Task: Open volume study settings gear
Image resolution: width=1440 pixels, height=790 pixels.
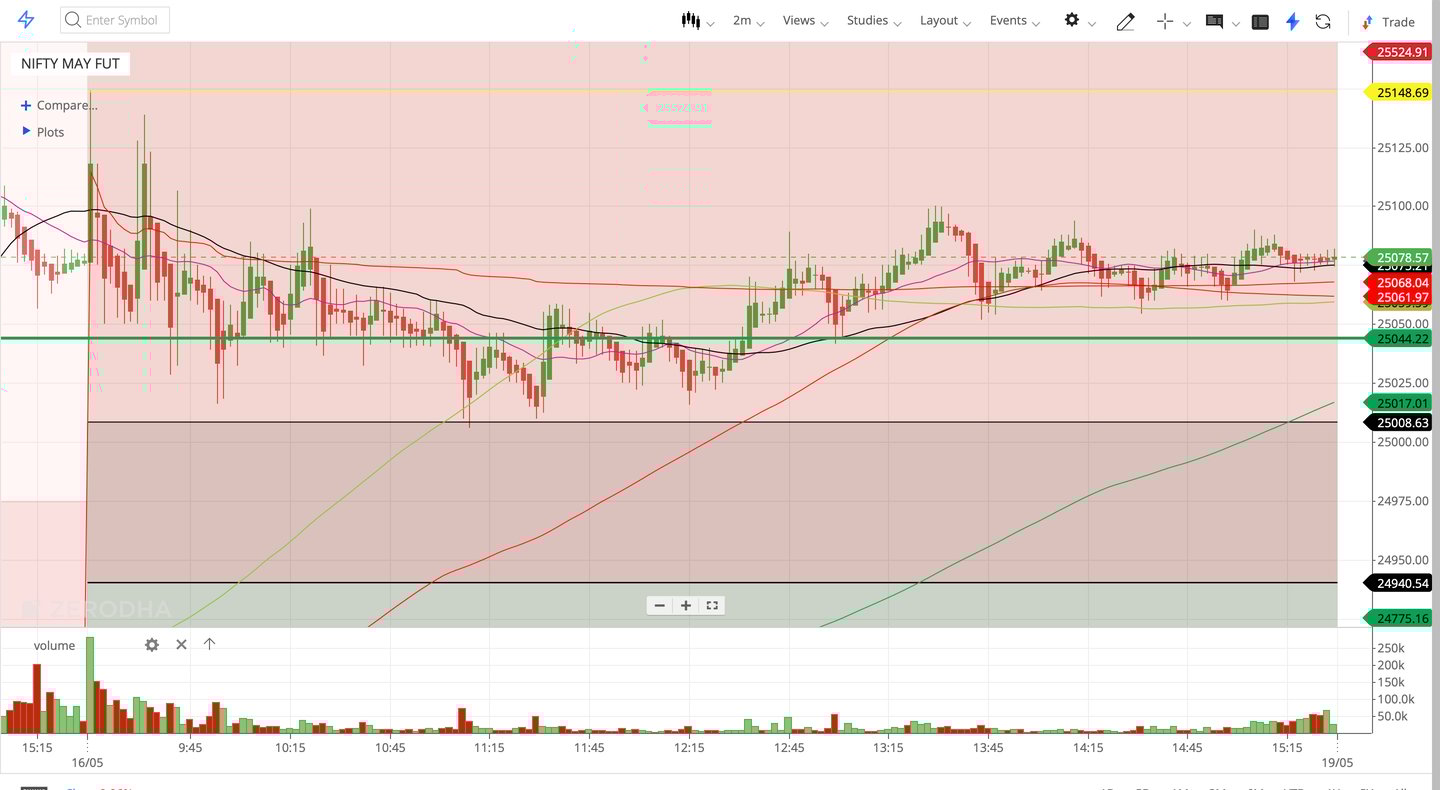Action: pyautogui.click(x=152, y=645)
